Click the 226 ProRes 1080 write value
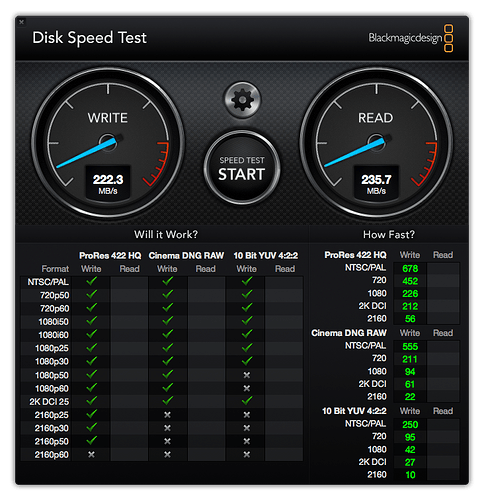 tap(410, 294)
